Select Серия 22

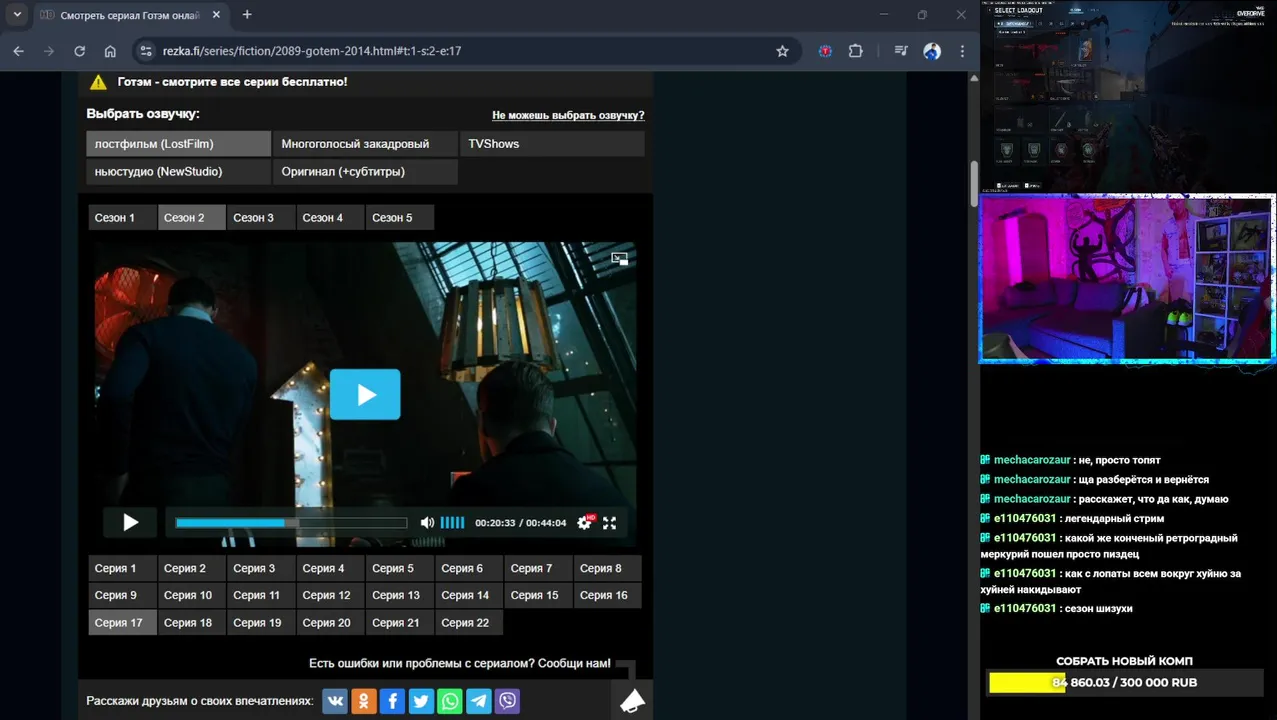pyautogui.click(x=469, y=622)
